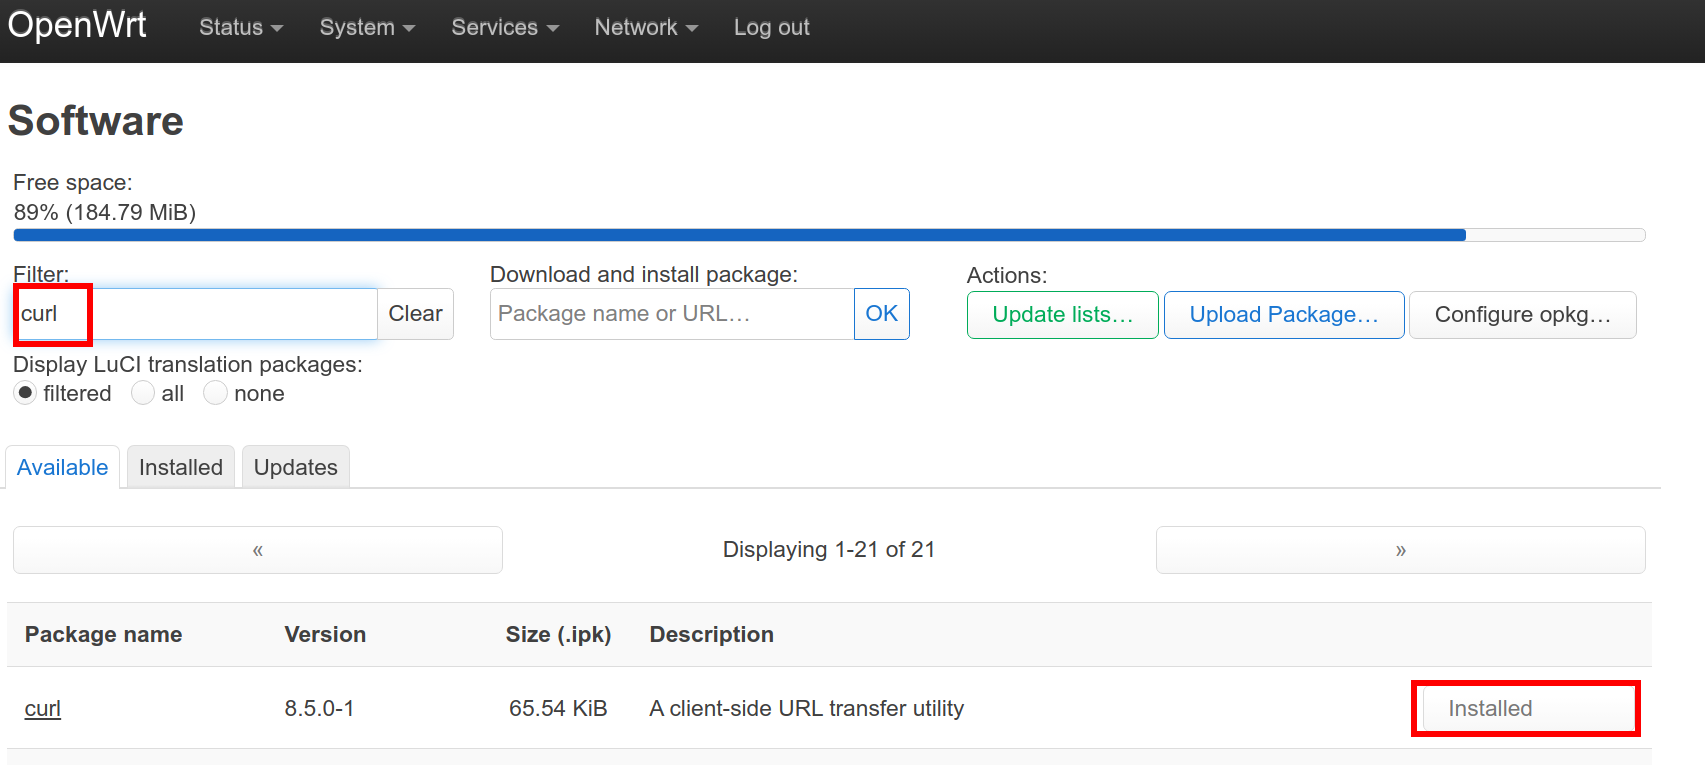Click Log out in the navbar
Viewport: 1705px width, 765px height.
click(x=771, y=28)
